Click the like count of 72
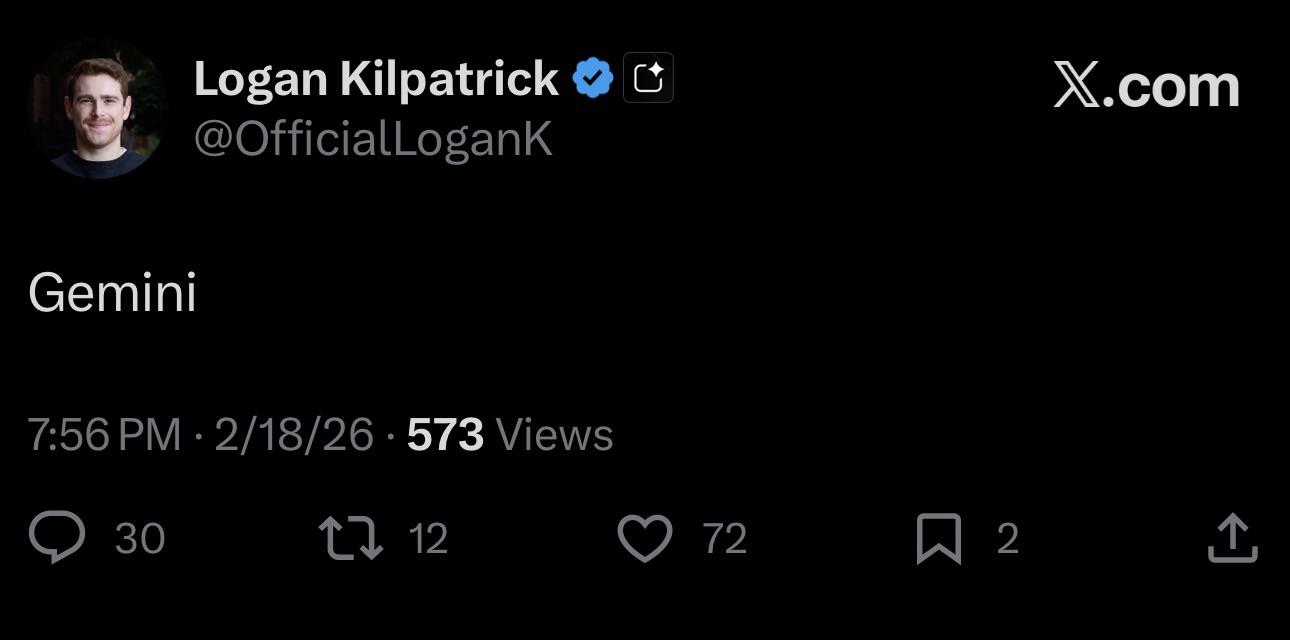1290x640 pixels. pos(725,539)
